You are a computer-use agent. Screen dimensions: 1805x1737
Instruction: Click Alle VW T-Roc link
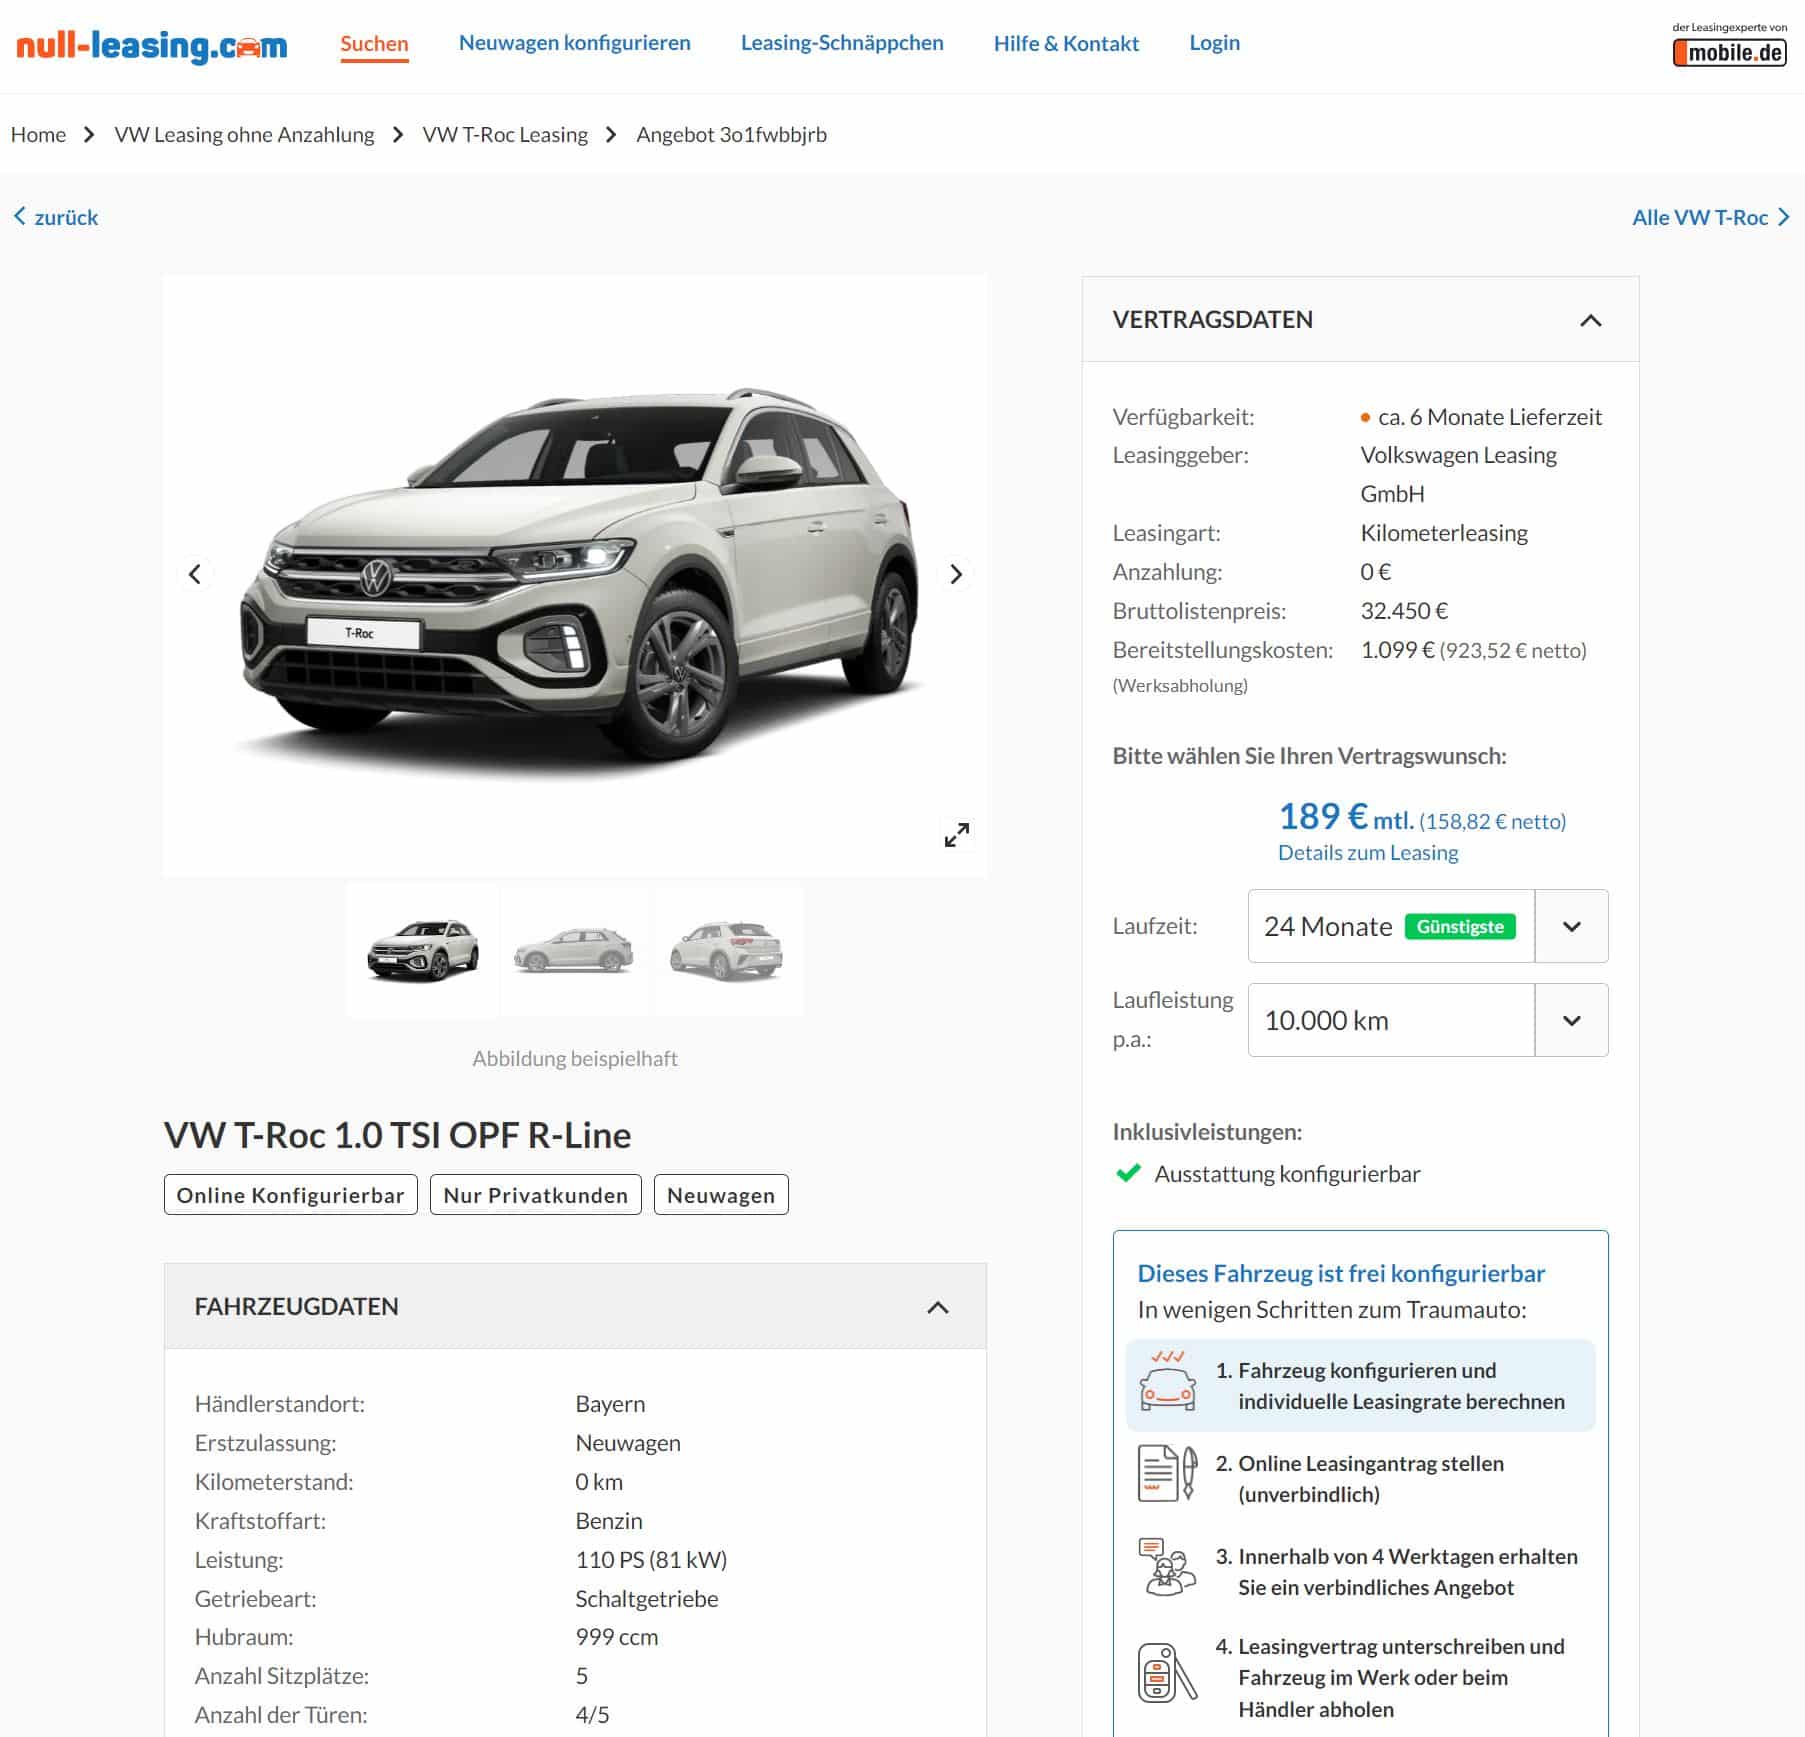1700,217
